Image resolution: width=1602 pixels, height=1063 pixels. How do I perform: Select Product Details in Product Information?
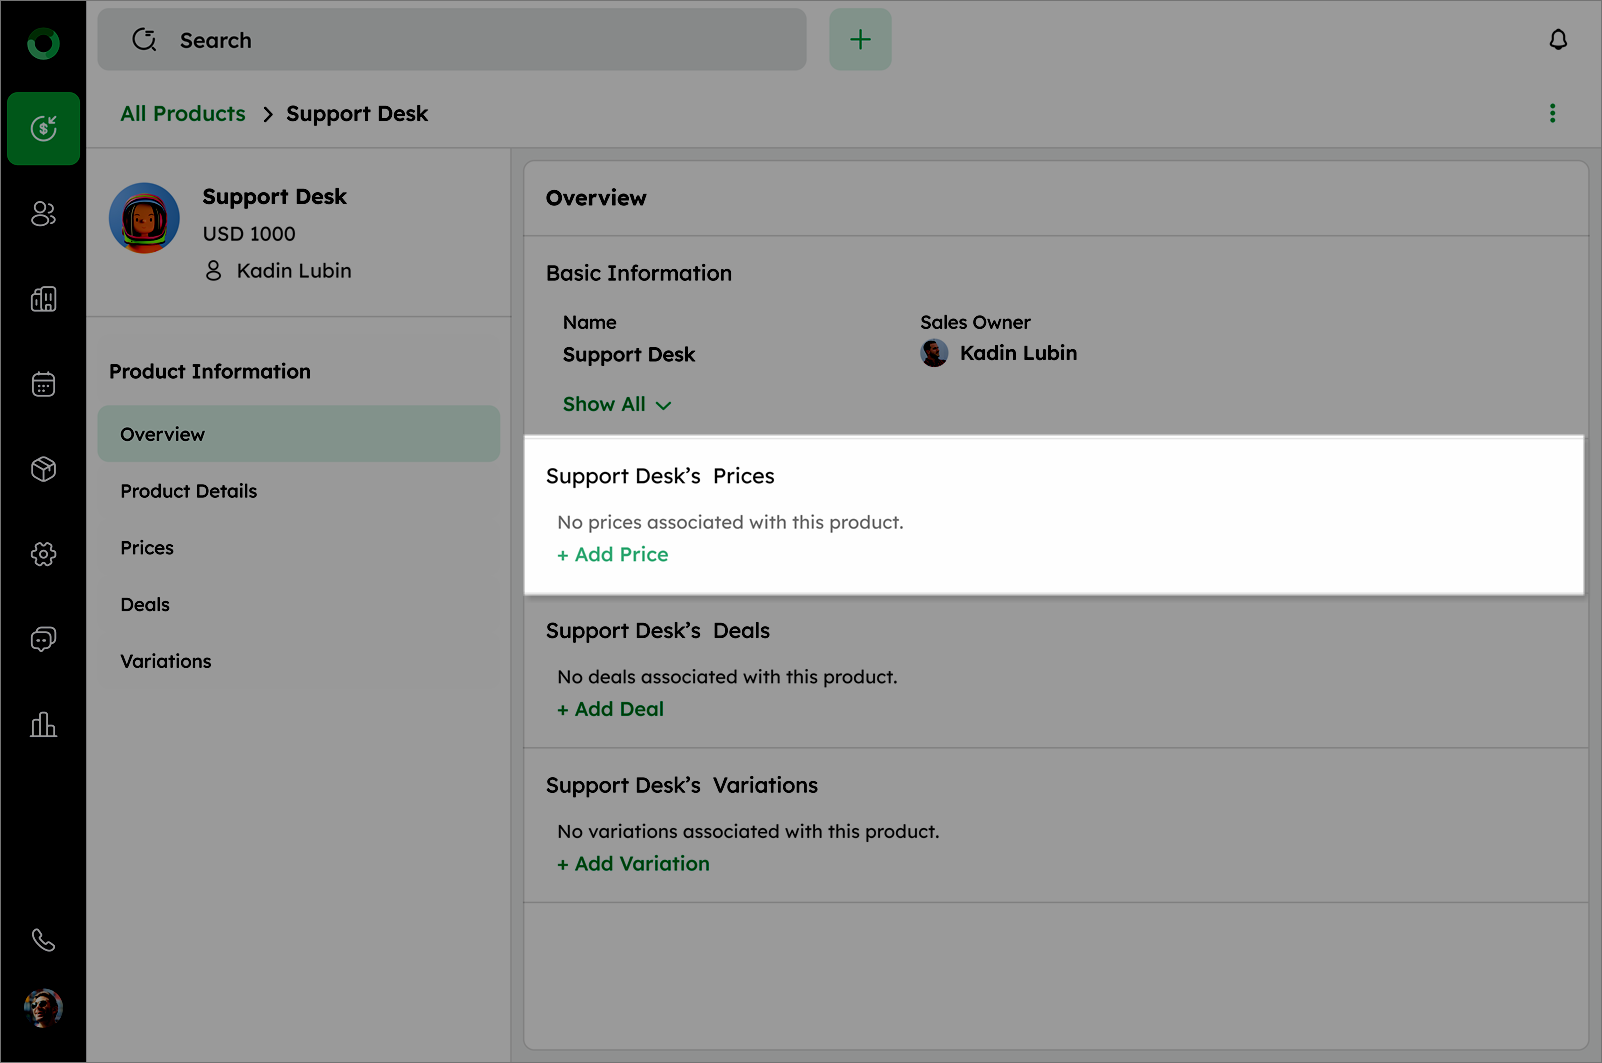pos(189,491)
